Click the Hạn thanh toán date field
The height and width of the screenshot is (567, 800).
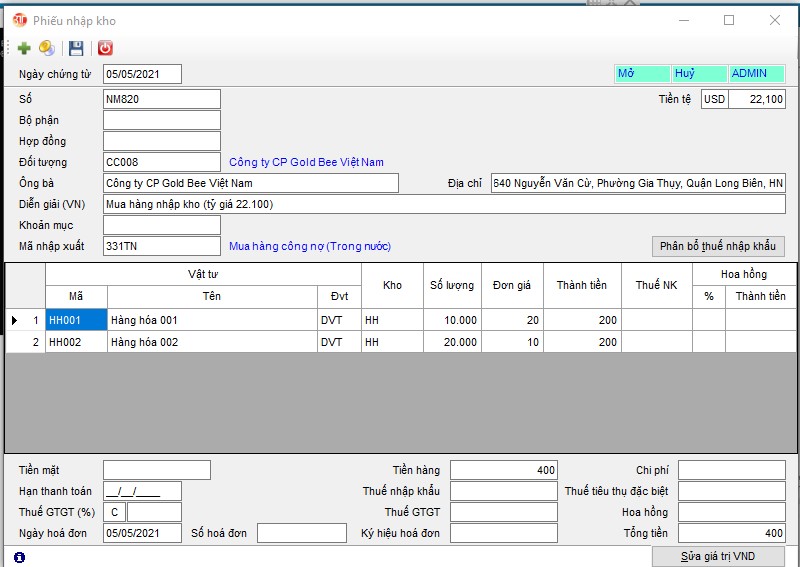point(142,491)
